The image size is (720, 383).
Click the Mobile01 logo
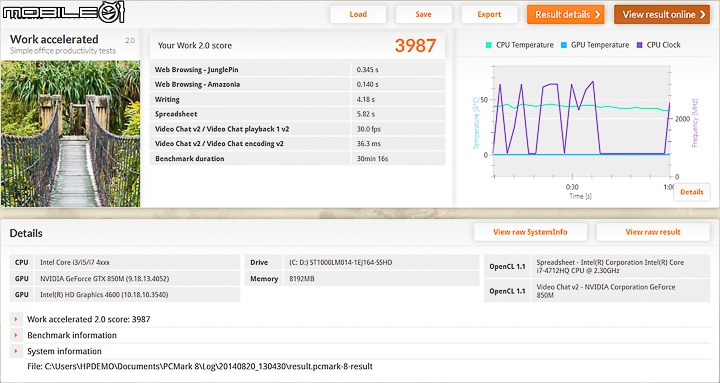(x=63, y=12)
